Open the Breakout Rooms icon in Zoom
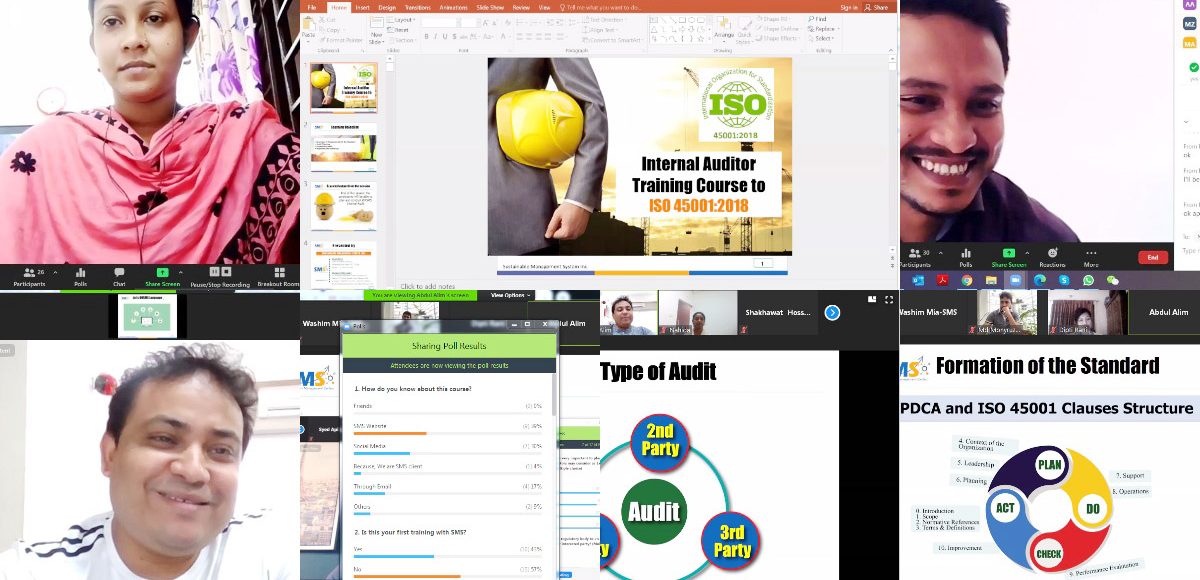Screen dimensions: 1200x580 pyautogui.click(x=278, y=273)
